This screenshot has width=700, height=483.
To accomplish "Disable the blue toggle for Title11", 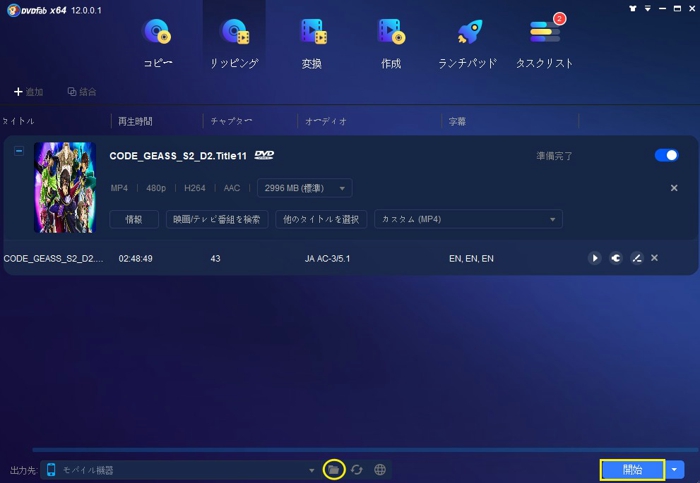I will [x=665, y=155].
